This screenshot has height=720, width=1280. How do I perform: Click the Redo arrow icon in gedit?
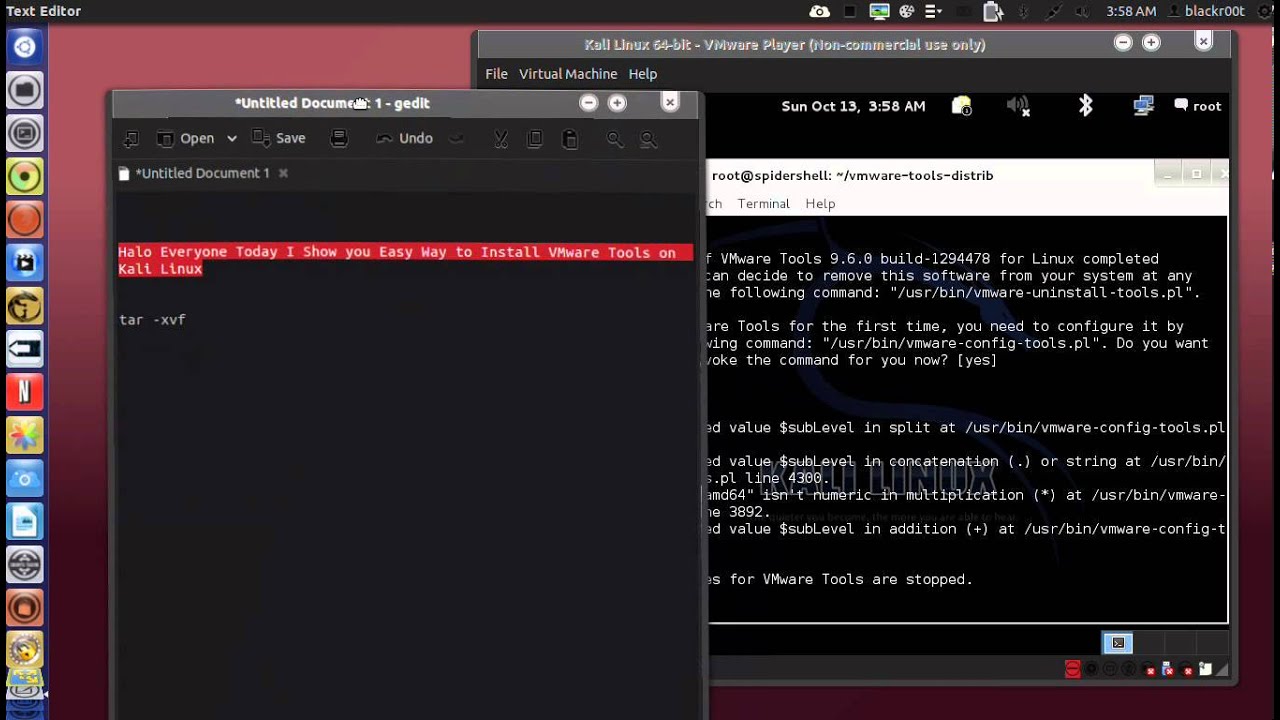coord(457,139)
